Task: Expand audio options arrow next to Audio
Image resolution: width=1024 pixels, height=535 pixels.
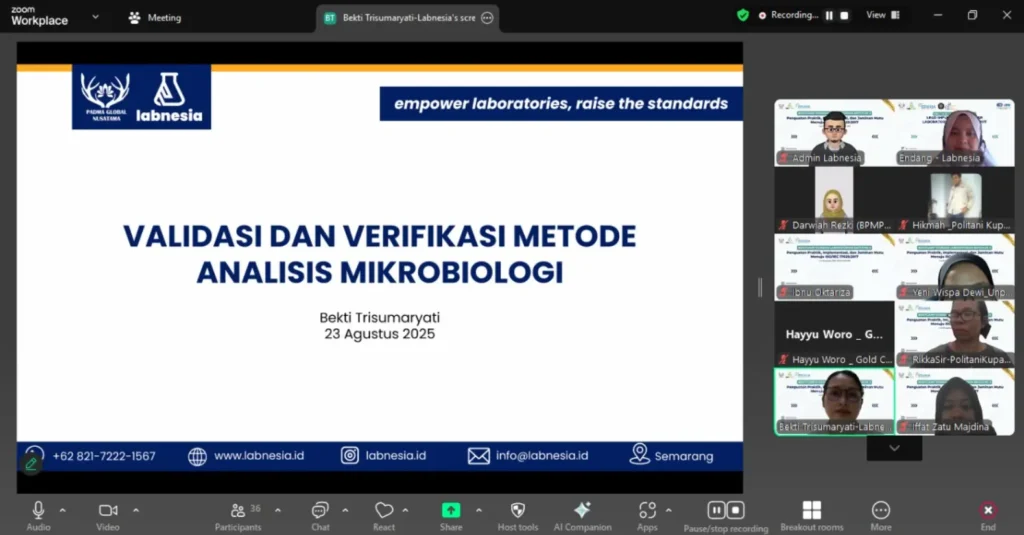Action: pos(63,510)
